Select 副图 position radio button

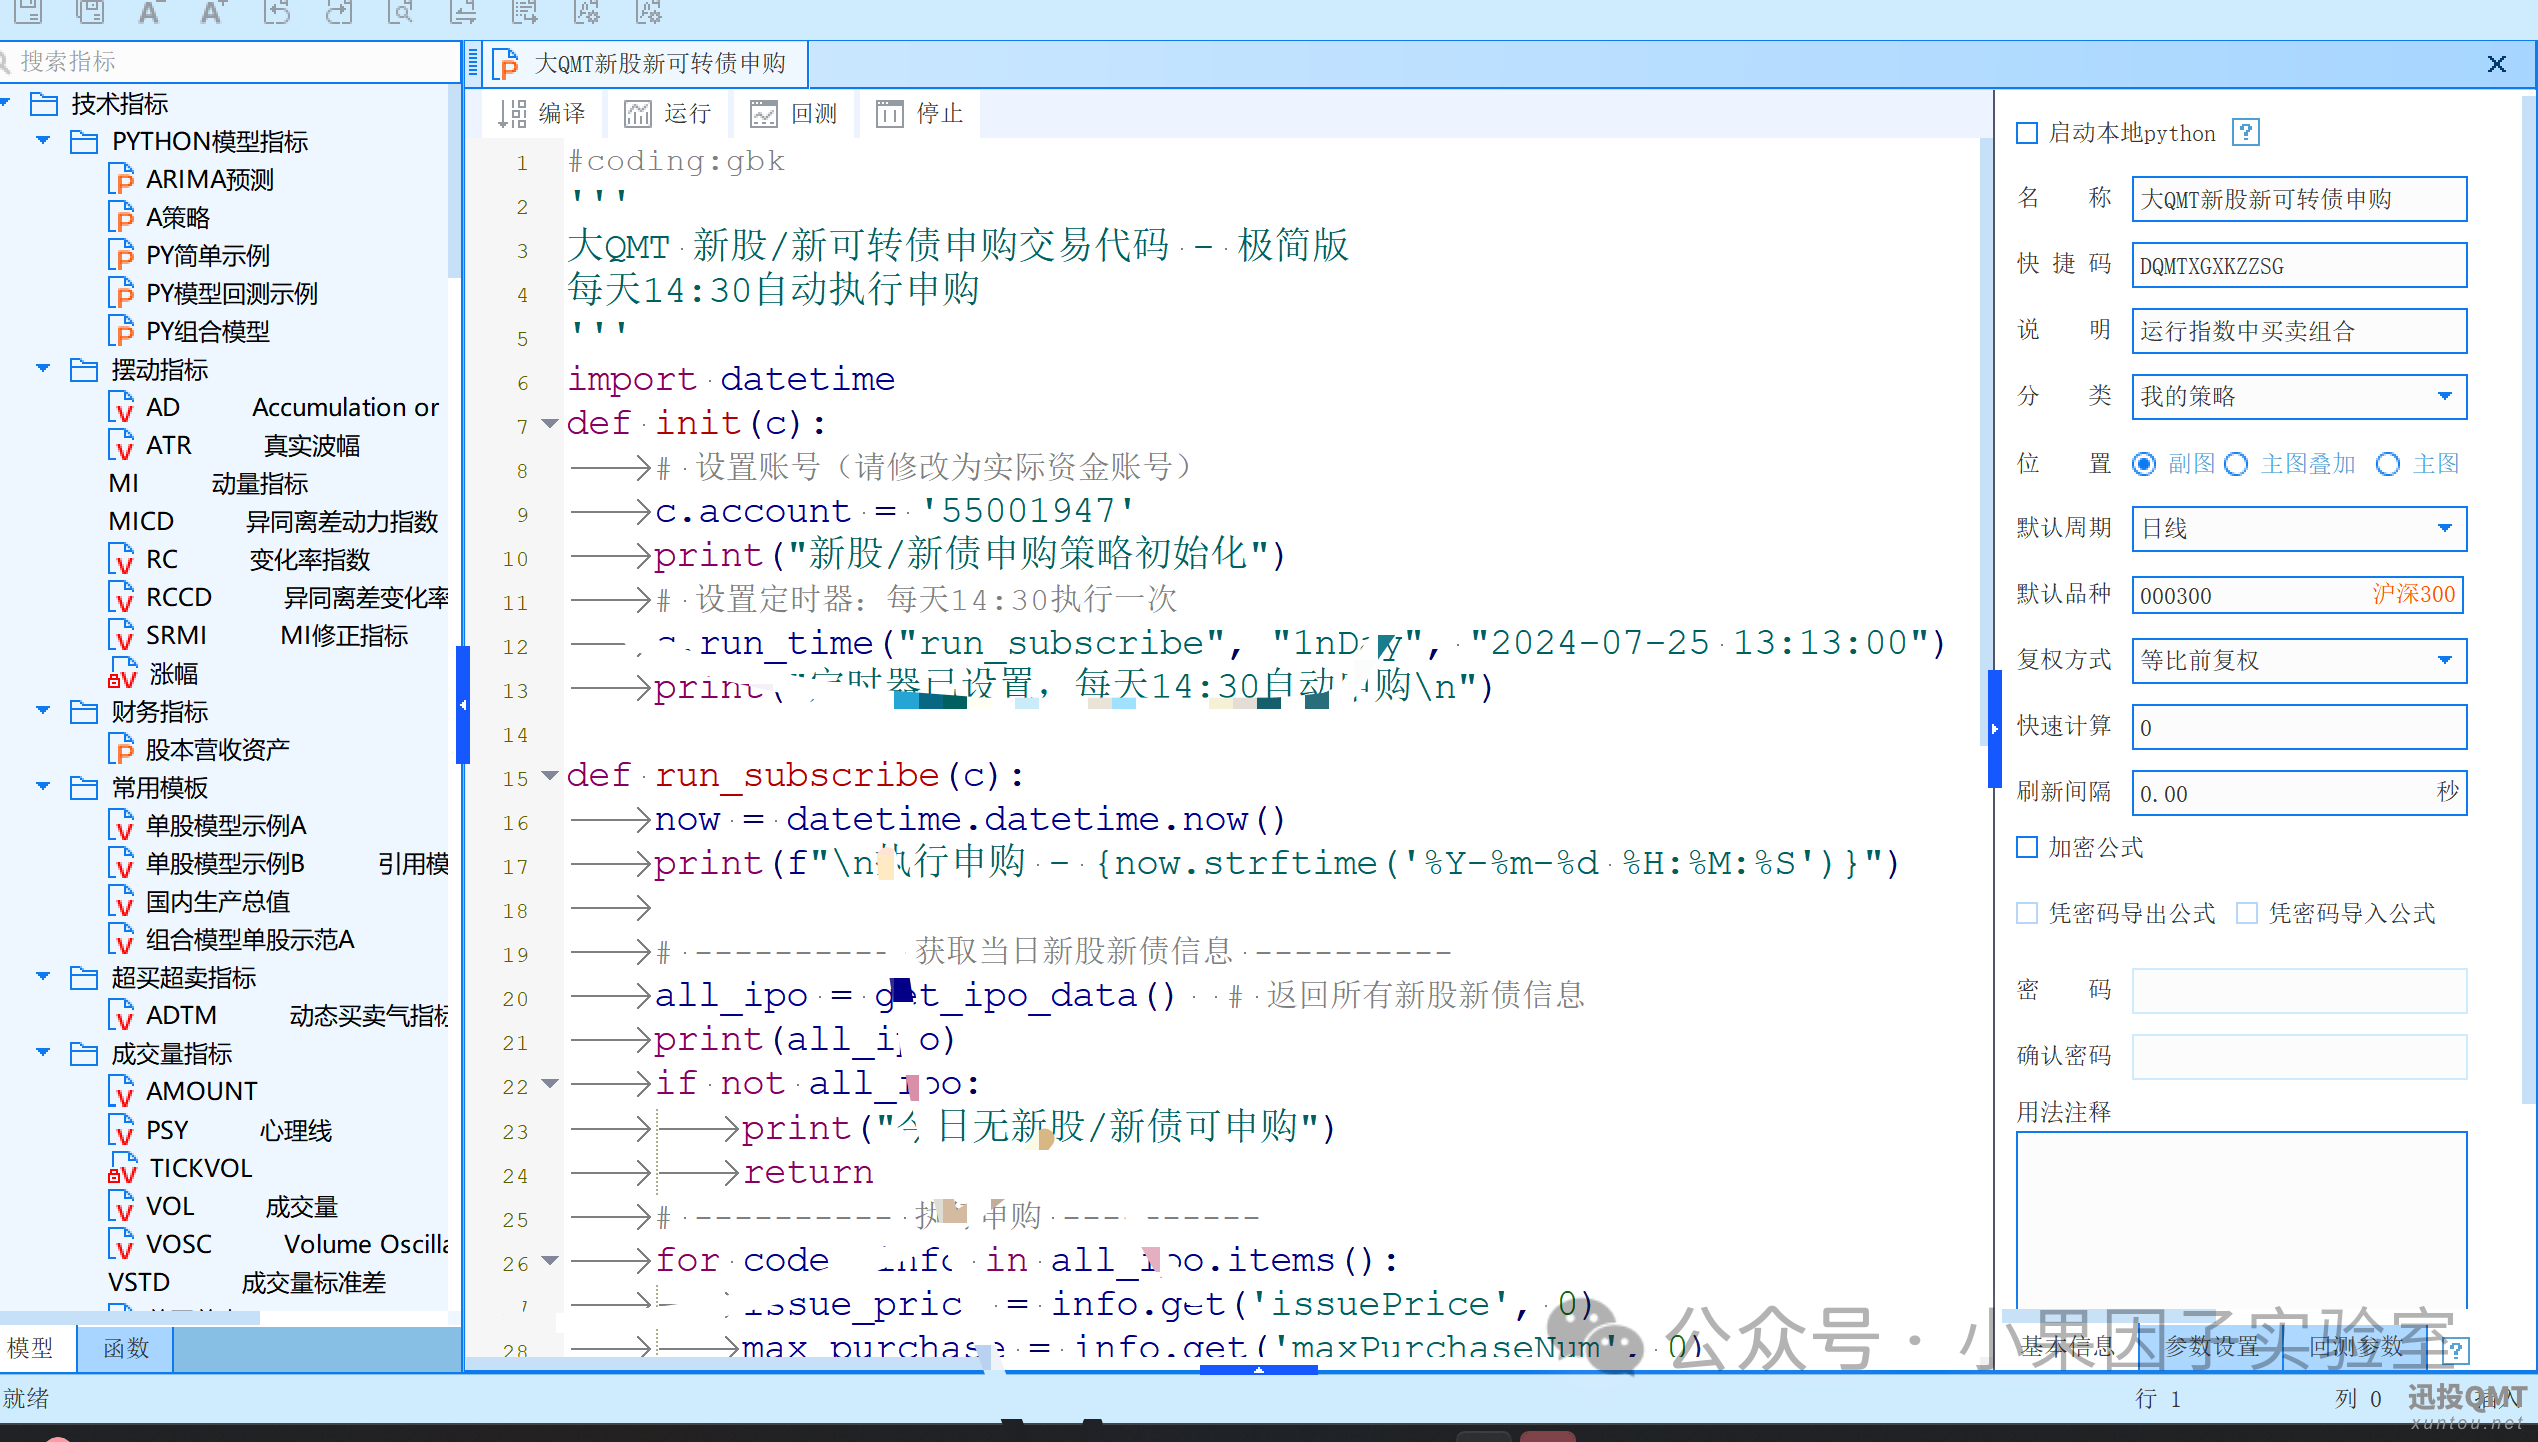pos(2144,464)
